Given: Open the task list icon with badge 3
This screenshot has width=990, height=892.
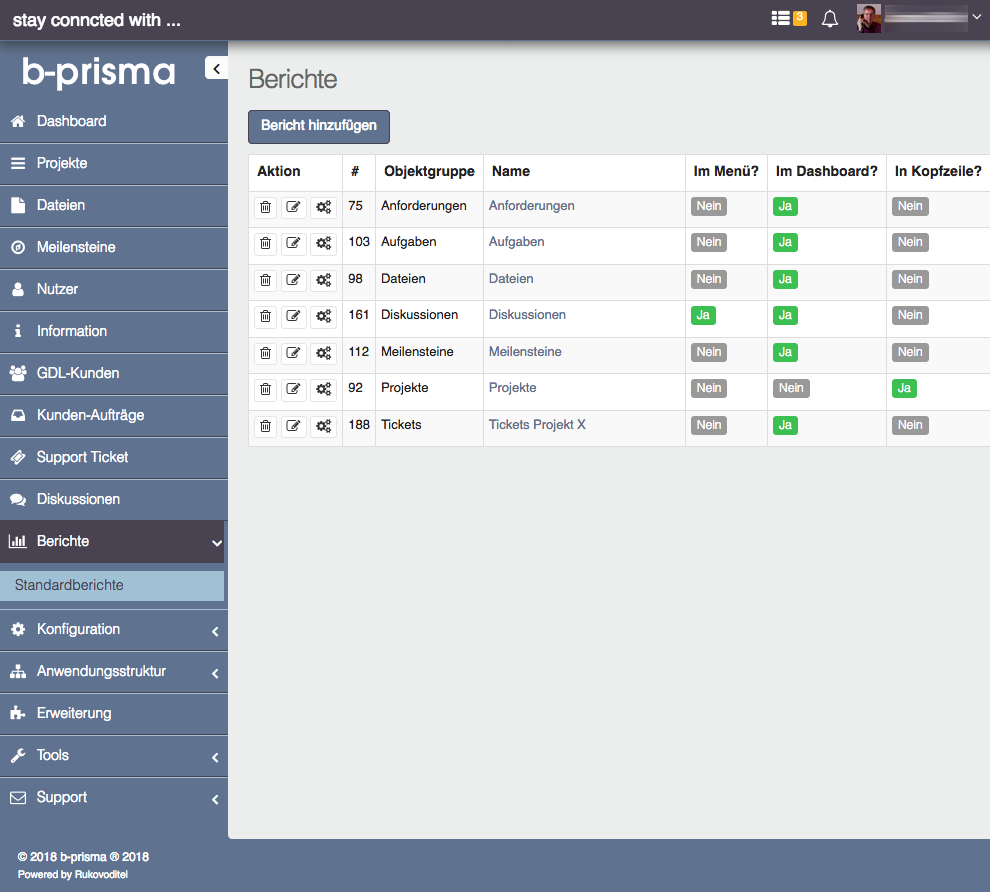Looking at the screenshot, I should (x=788, y=19).
